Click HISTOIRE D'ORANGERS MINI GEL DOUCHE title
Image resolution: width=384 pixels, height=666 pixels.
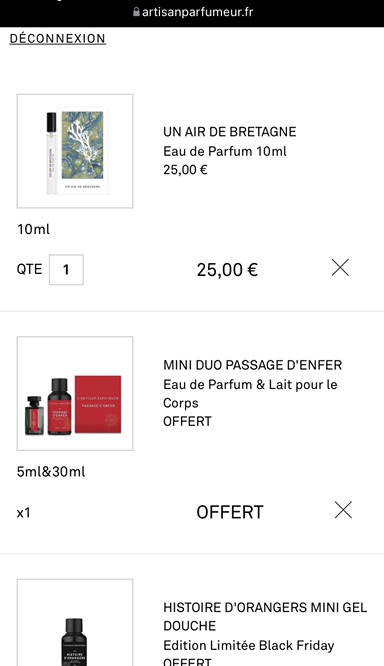[265, 617]
